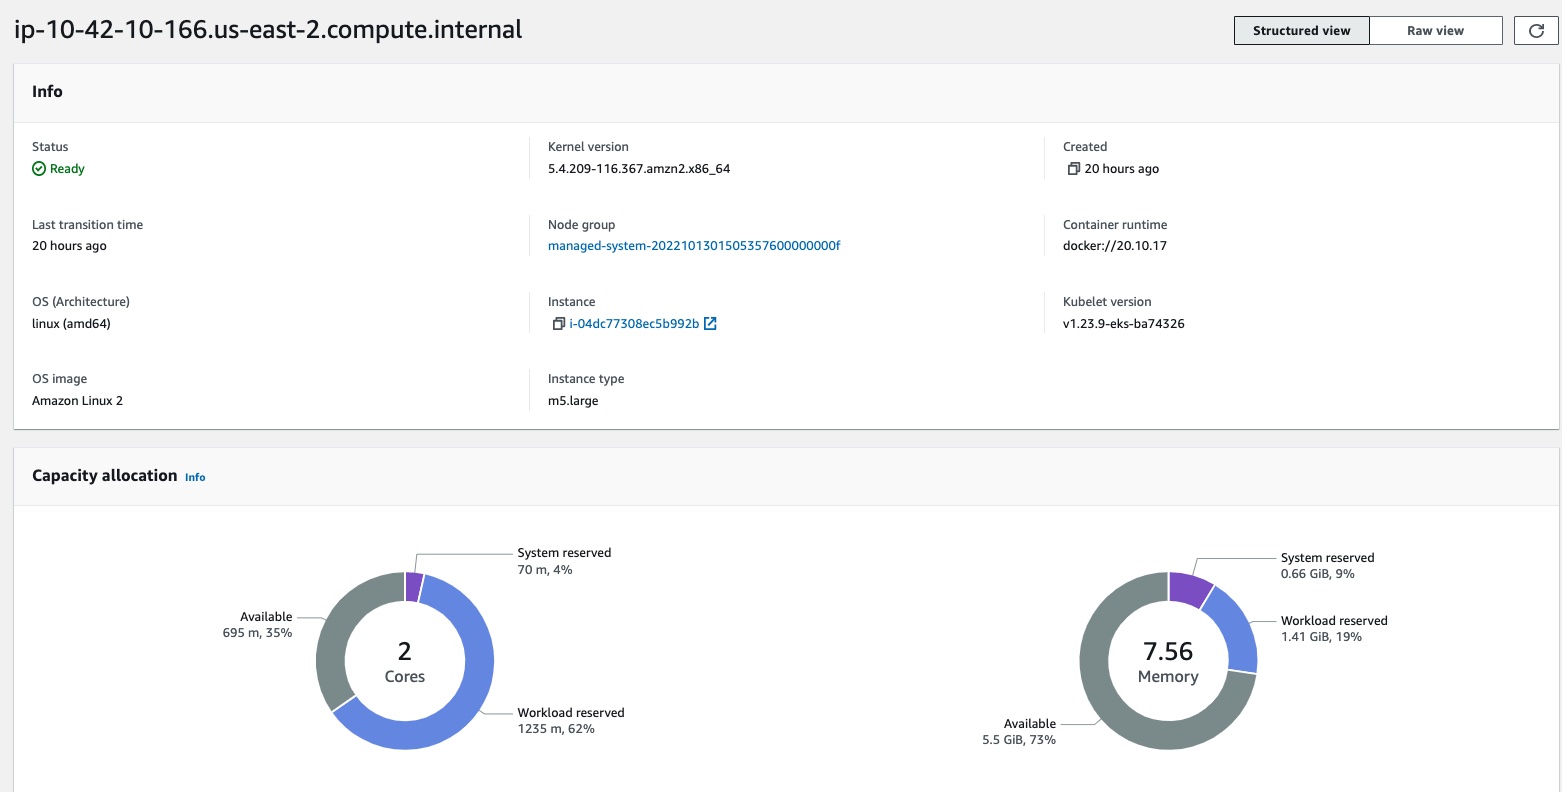
Task: Open instance i-04dc77308ec5b992b link
Action: (x=634, y=324)
